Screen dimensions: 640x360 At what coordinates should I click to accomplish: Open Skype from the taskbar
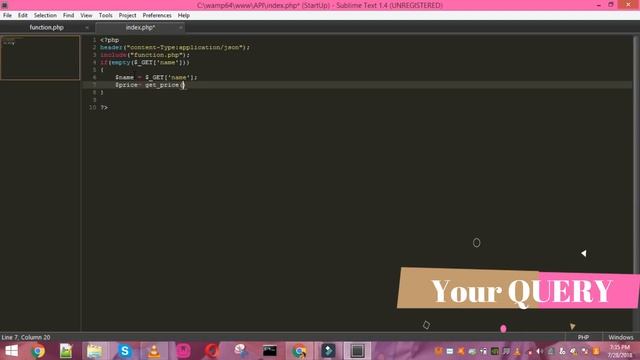pos(125,351)
